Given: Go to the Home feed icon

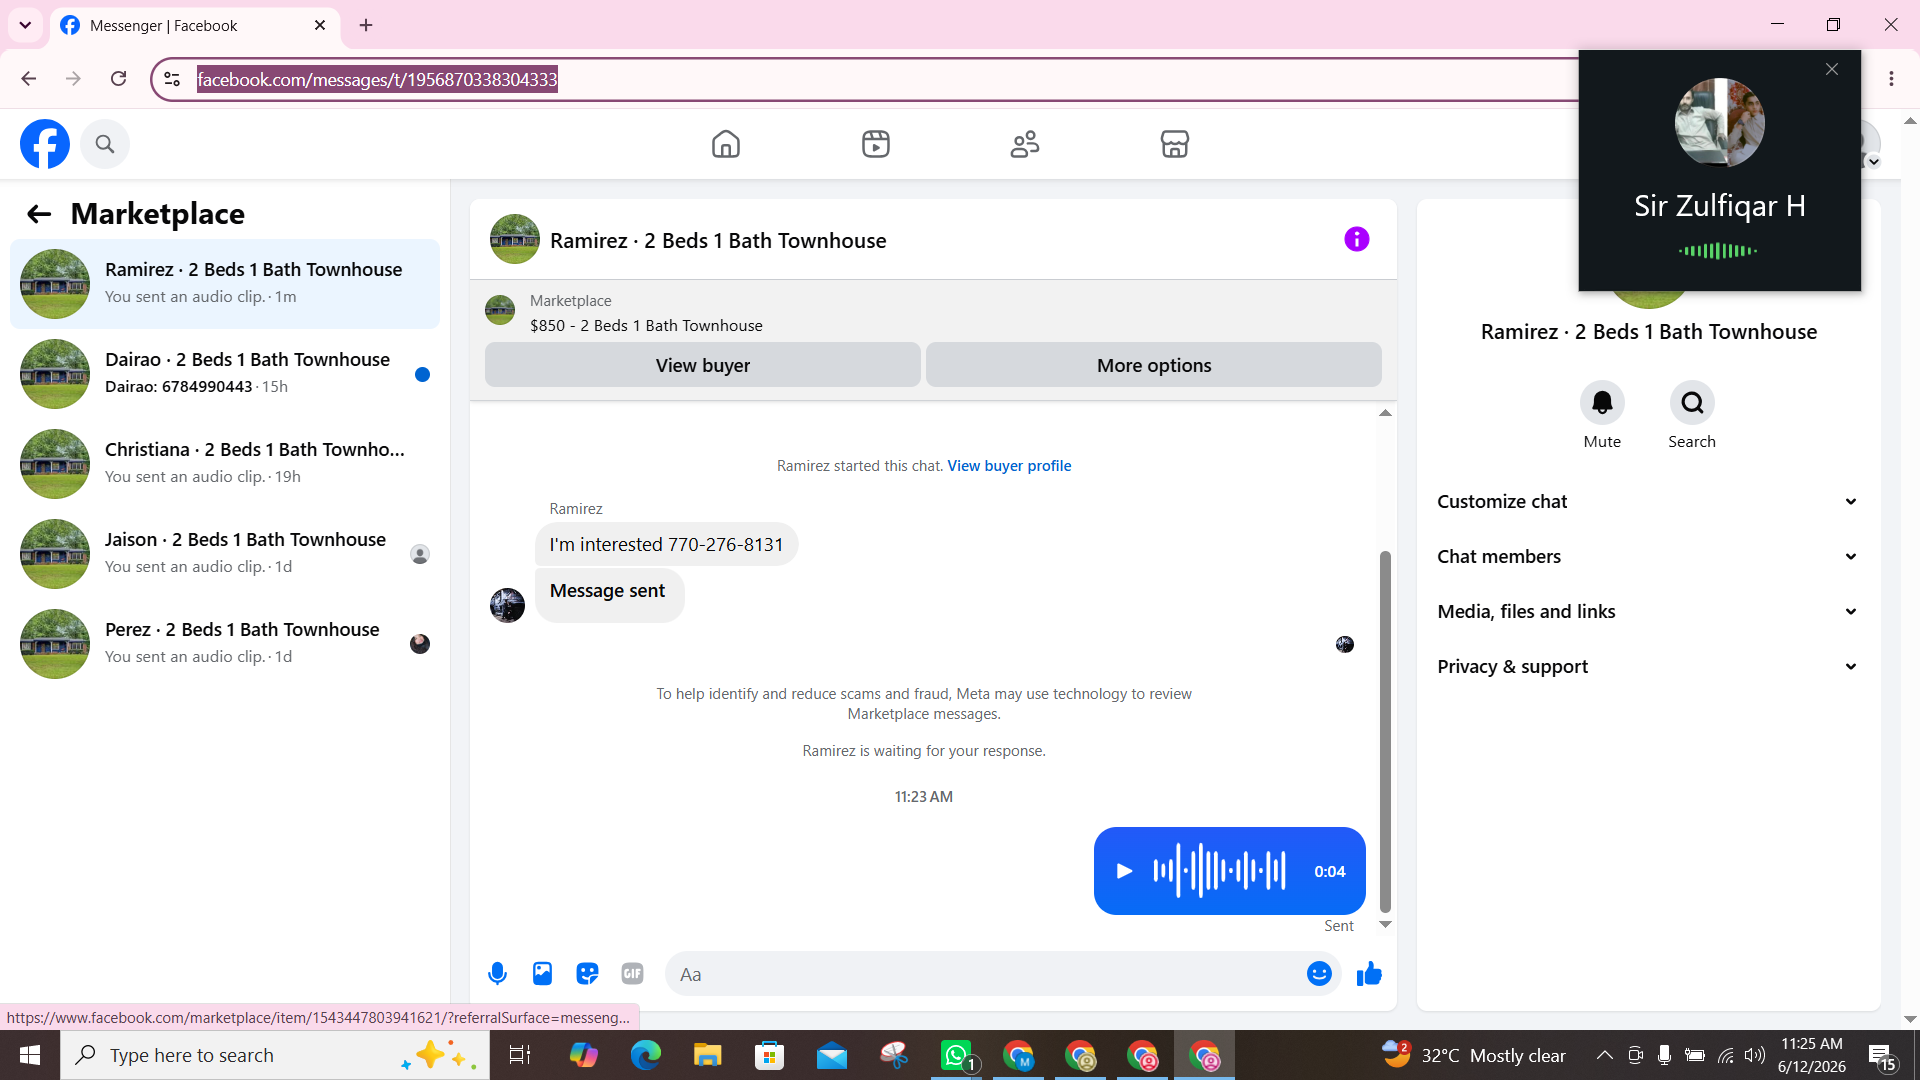Looking at the screenshot, I should click(726, 144).
